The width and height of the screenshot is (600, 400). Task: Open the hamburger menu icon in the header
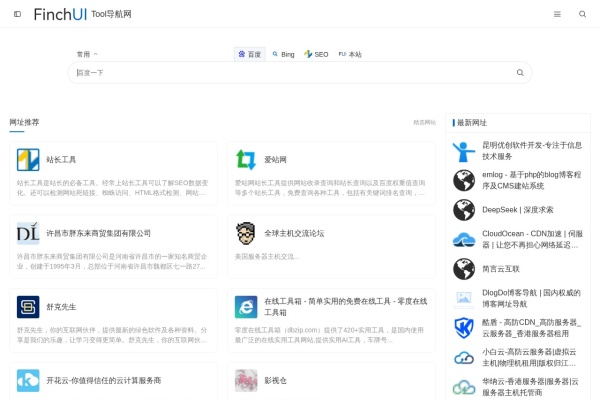(557, 14)
